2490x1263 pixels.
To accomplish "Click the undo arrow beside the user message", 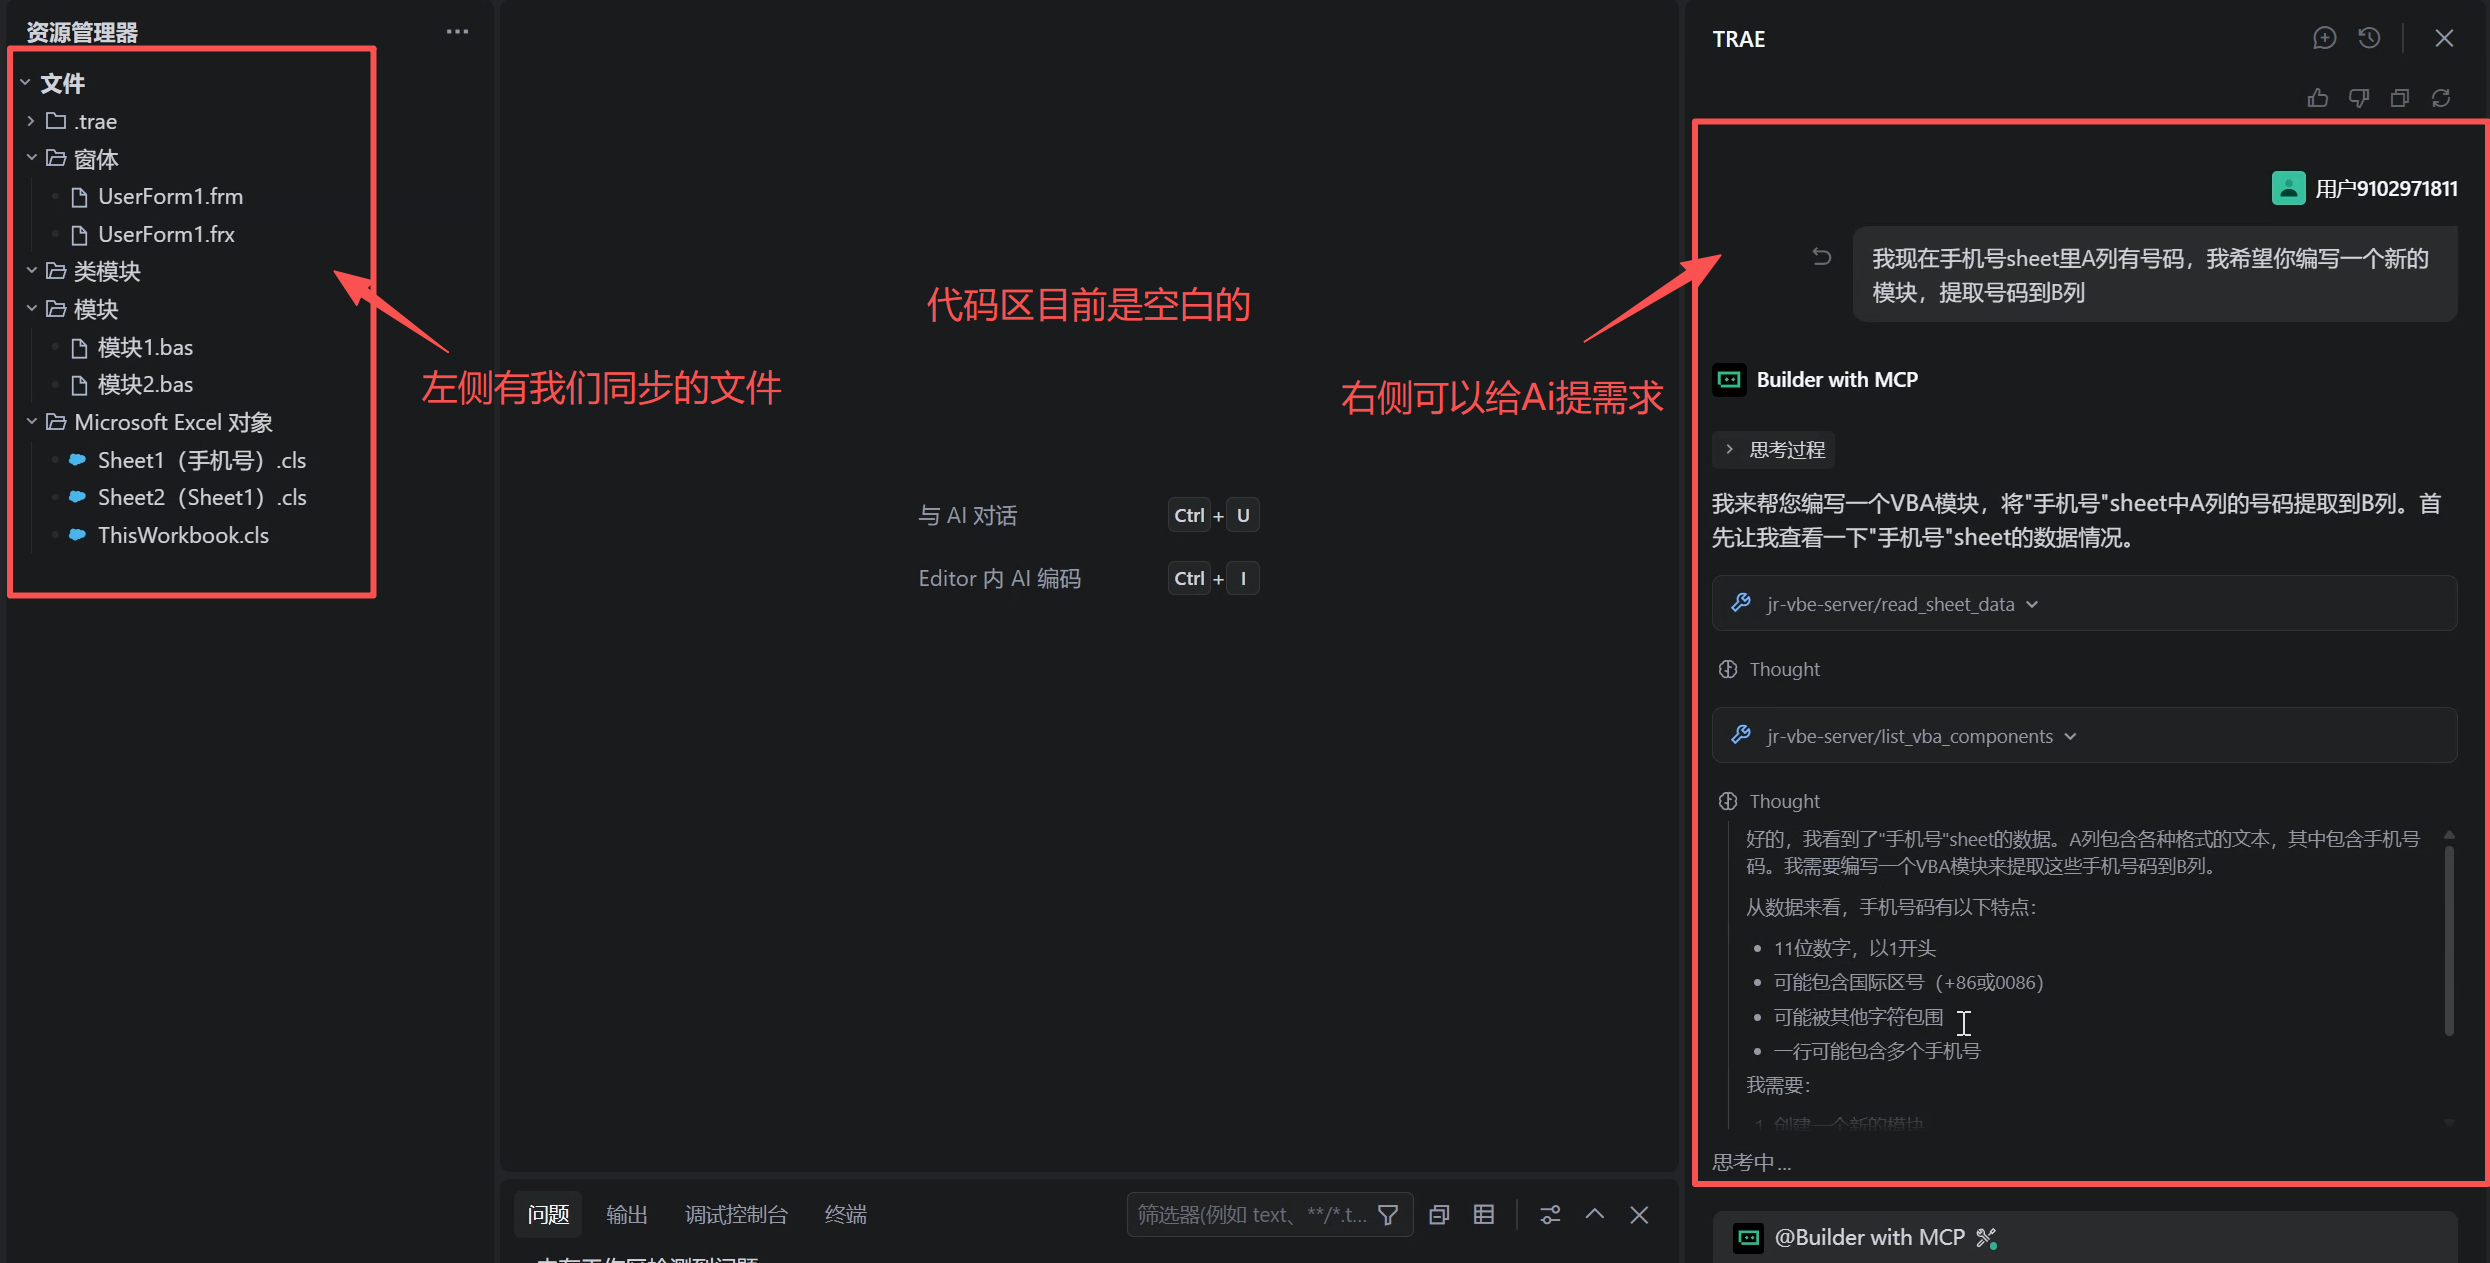I will pyautogui.click(x=1822, y=257).
